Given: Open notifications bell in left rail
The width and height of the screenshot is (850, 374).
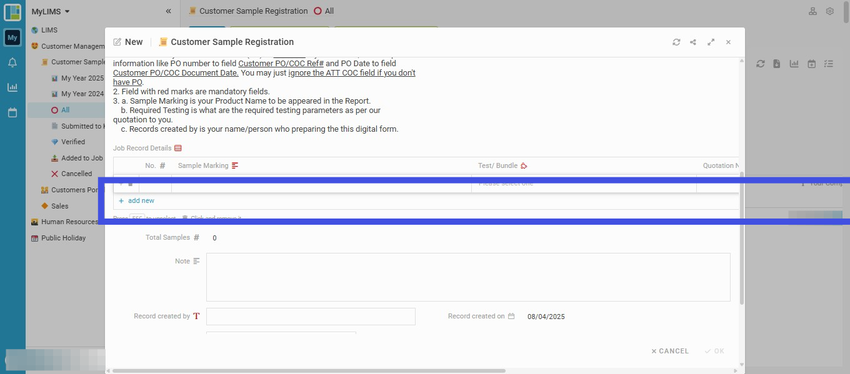Looking at the screenshot, I should [x=12, y=63].
